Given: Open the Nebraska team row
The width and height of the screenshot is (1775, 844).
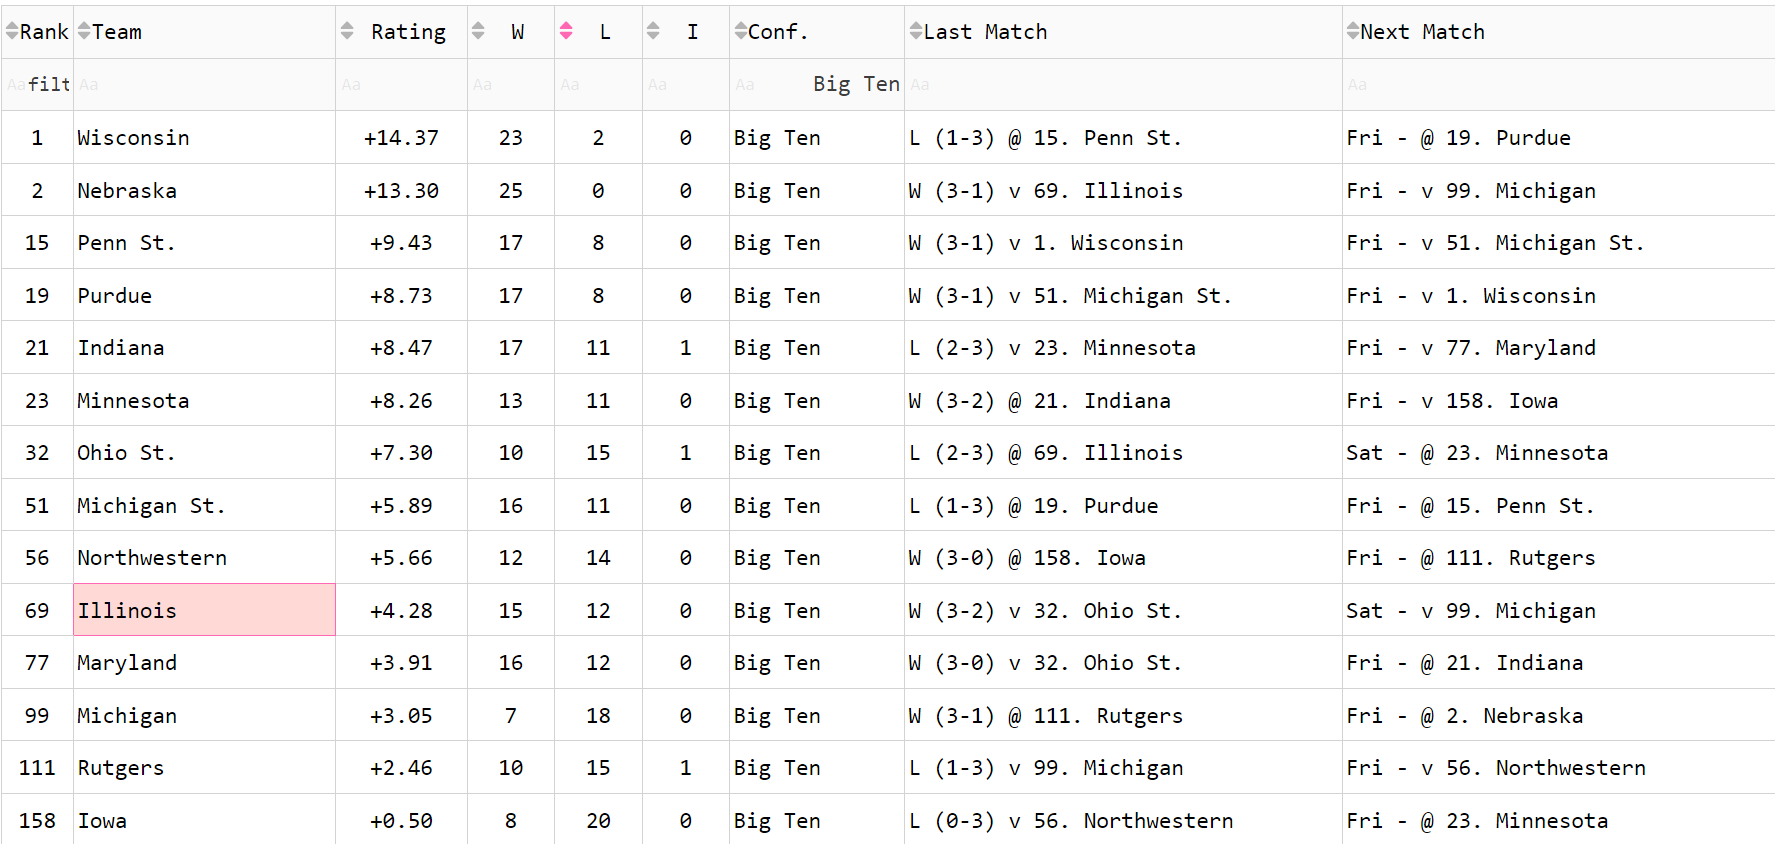Looking at the screenshot, I should pyautogui.click(x=888, y=190).
